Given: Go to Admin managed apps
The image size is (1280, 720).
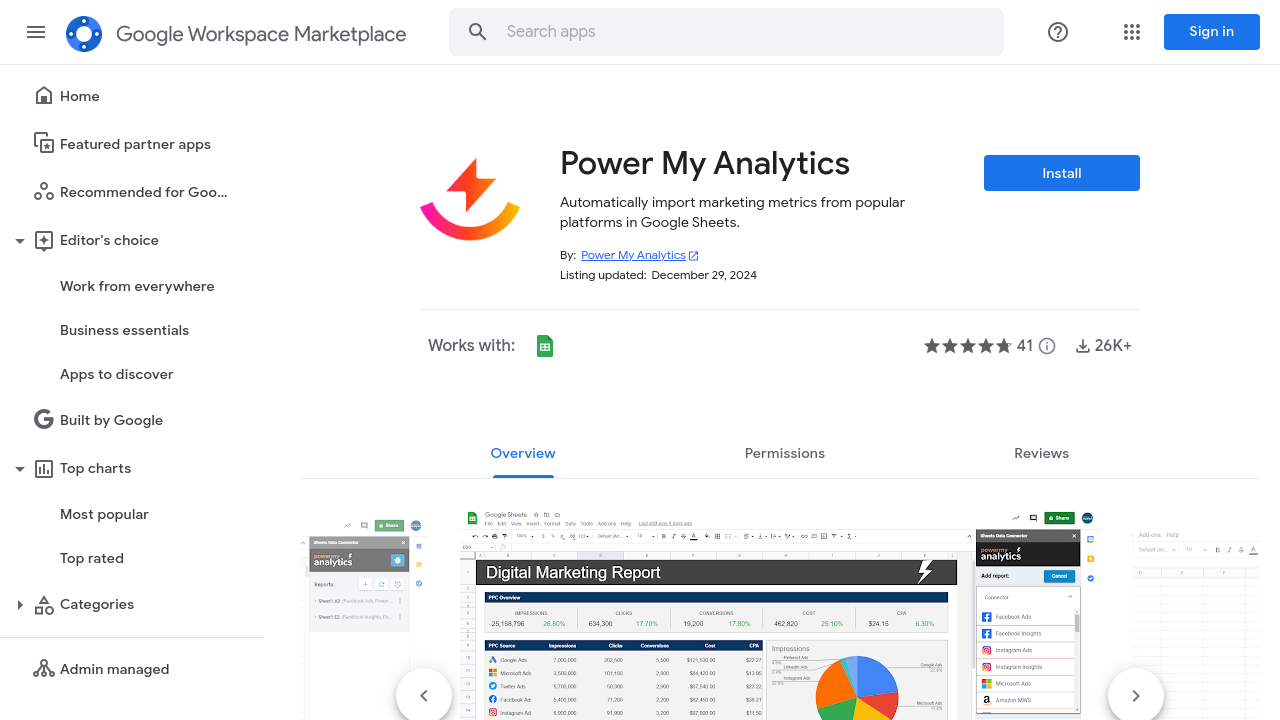Looking at the screenshot, I should (x=114, y=669).
